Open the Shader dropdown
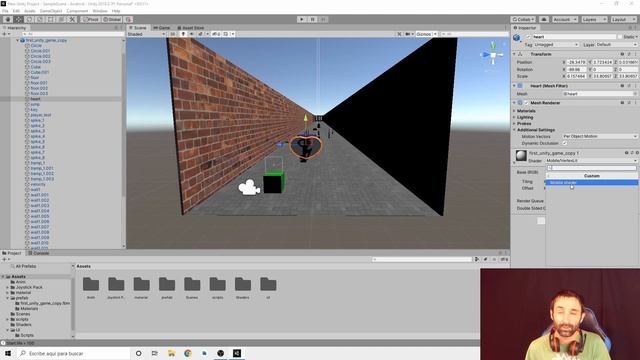640x360 pixels. 591,161
